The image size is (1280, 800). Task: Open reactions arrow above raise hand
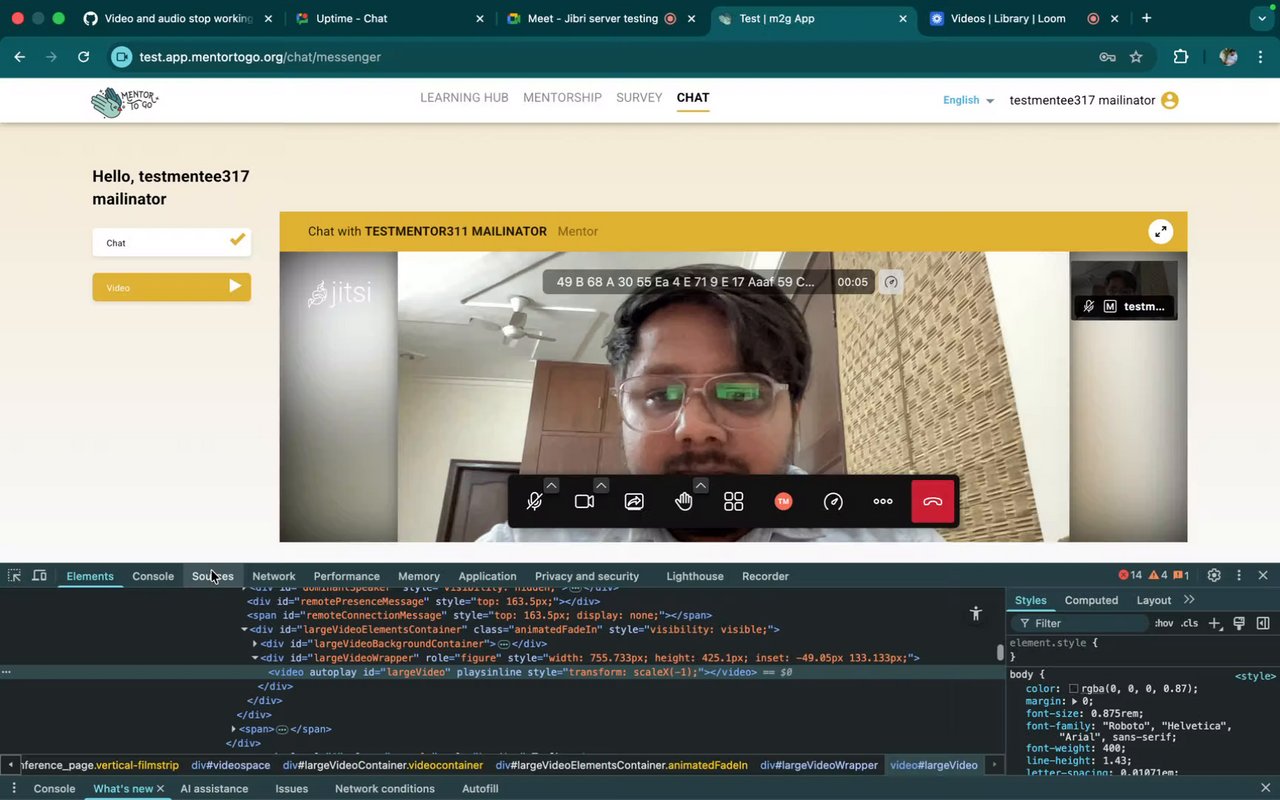coord(701,485)
